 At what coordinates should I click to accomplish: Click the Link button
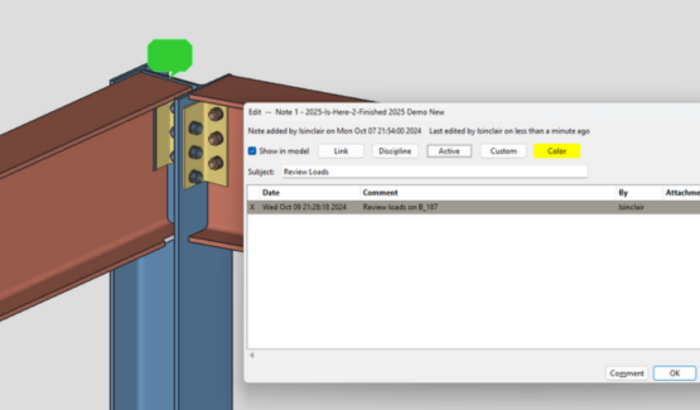[x=341, y=151]
